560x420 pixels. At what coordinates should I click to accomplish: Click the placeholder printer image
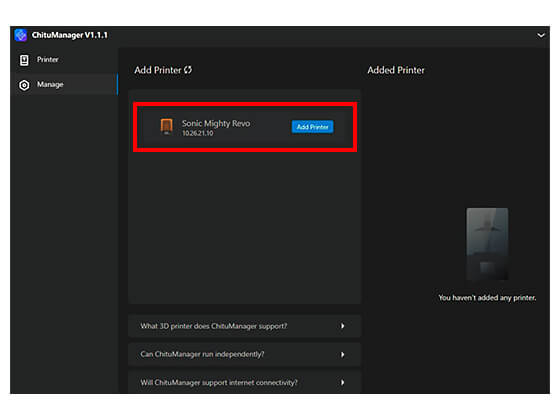pyautogui.click(x=487, y=244)
